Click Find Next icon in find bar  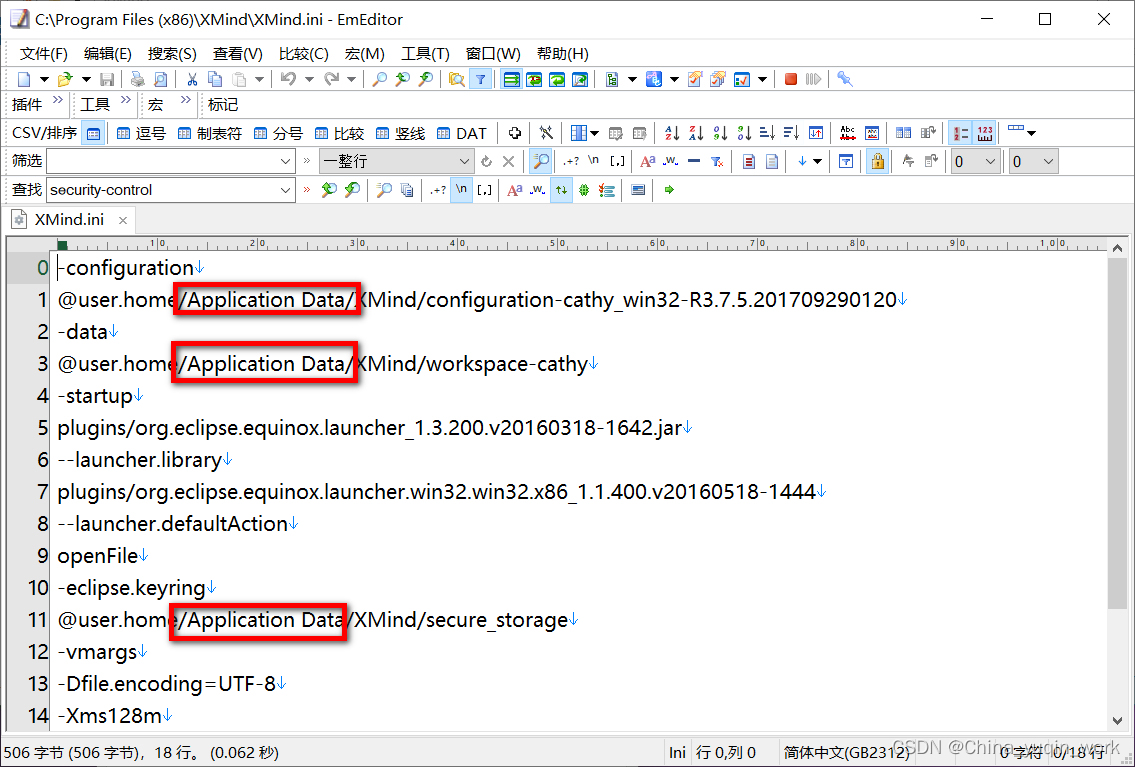[353, 190]
